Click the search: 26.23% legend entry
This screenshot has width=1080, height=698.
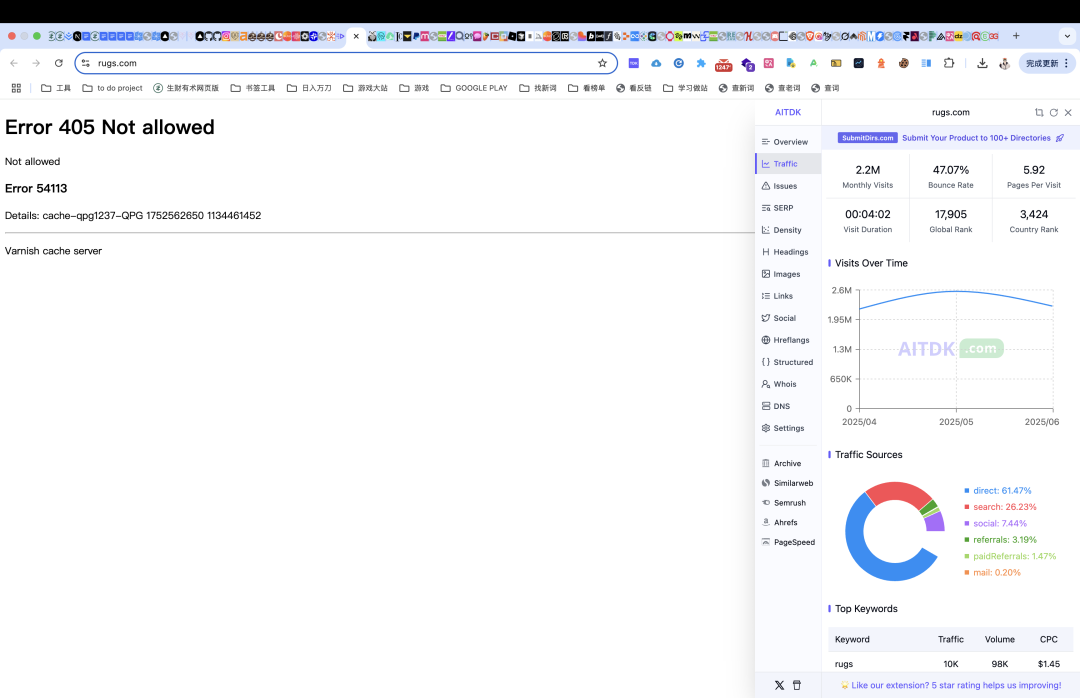click(1001, 507)
